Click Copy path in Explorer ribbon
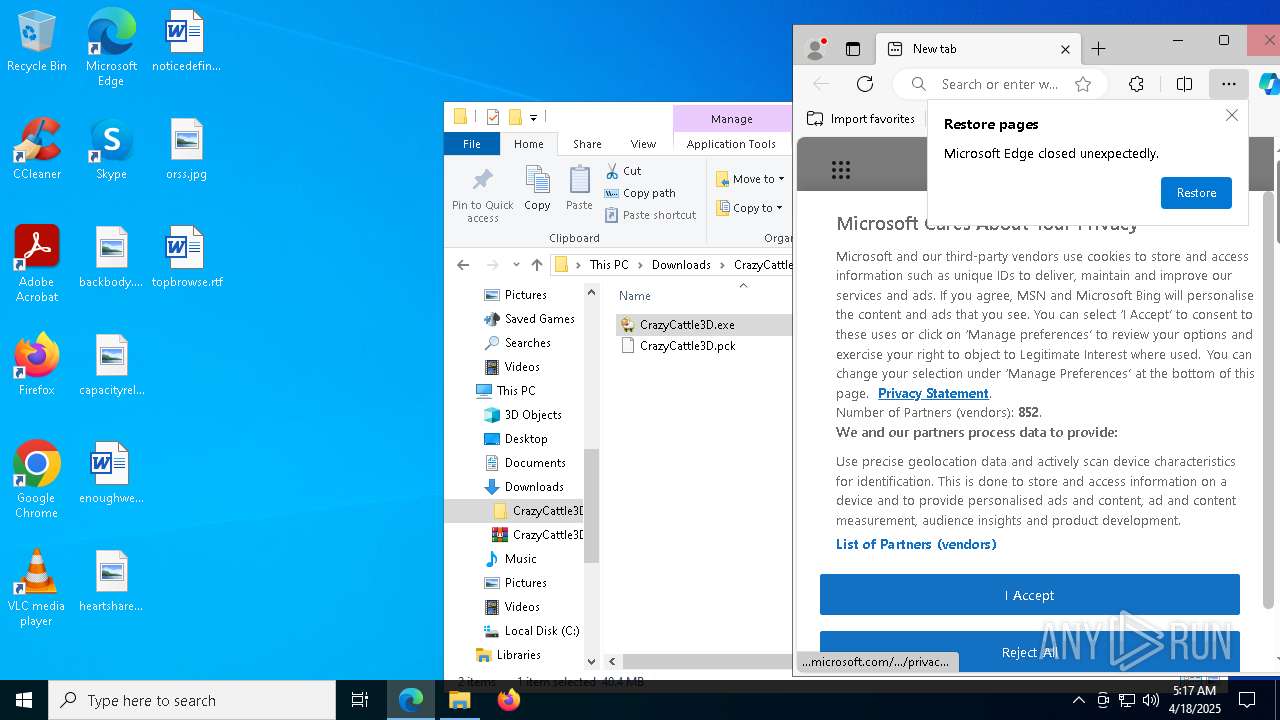 coord(640,193)
